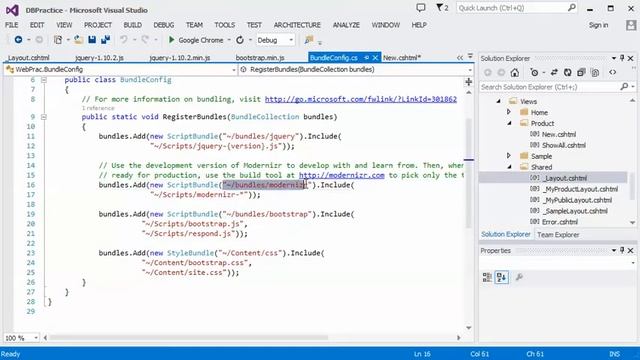Click the Undo arrow icon
The height and width of the screenshot is (360, 640).
[123, 40]
